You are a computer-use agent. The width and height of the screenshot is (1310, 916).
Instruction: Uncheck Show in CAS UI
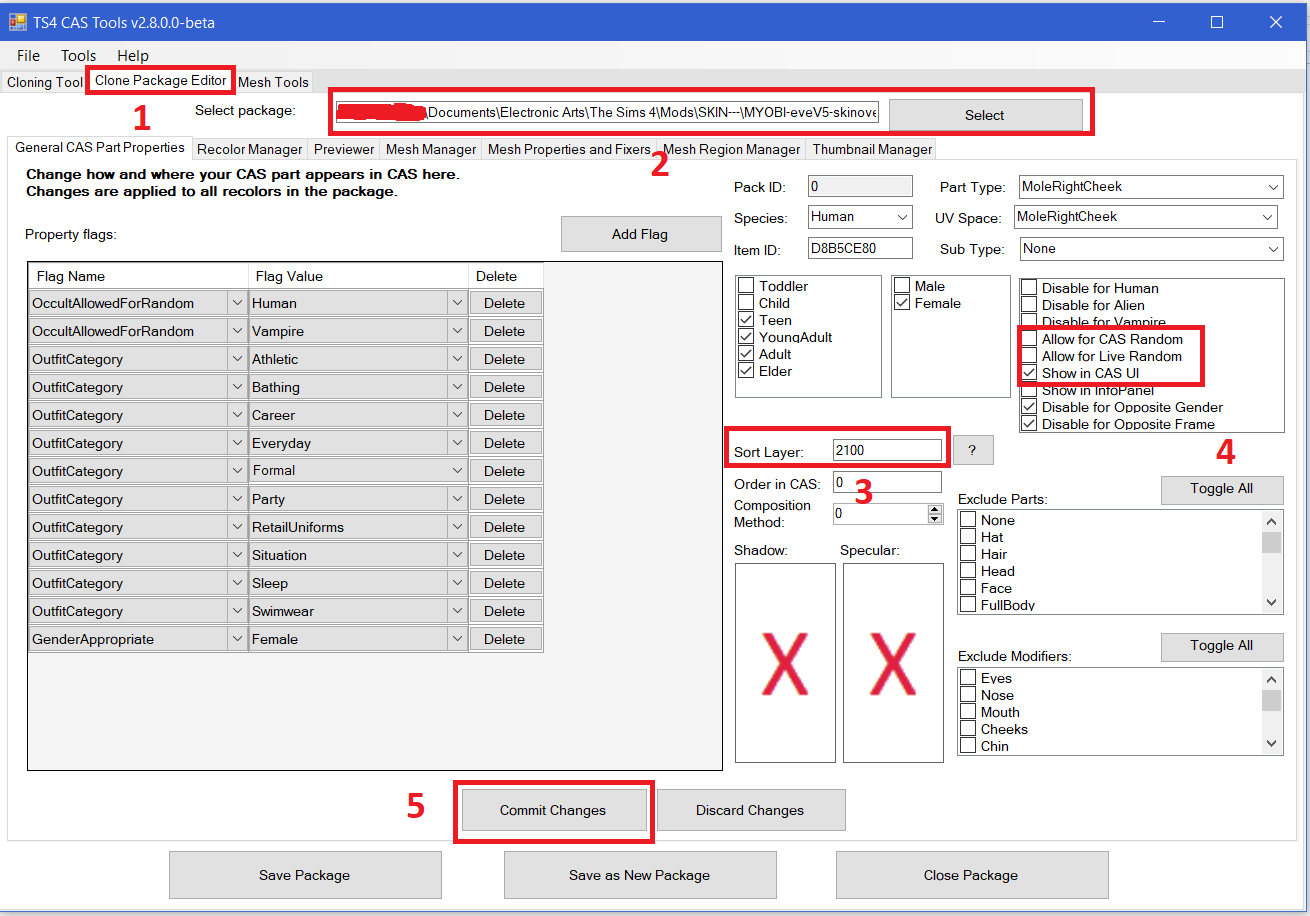1029,373
